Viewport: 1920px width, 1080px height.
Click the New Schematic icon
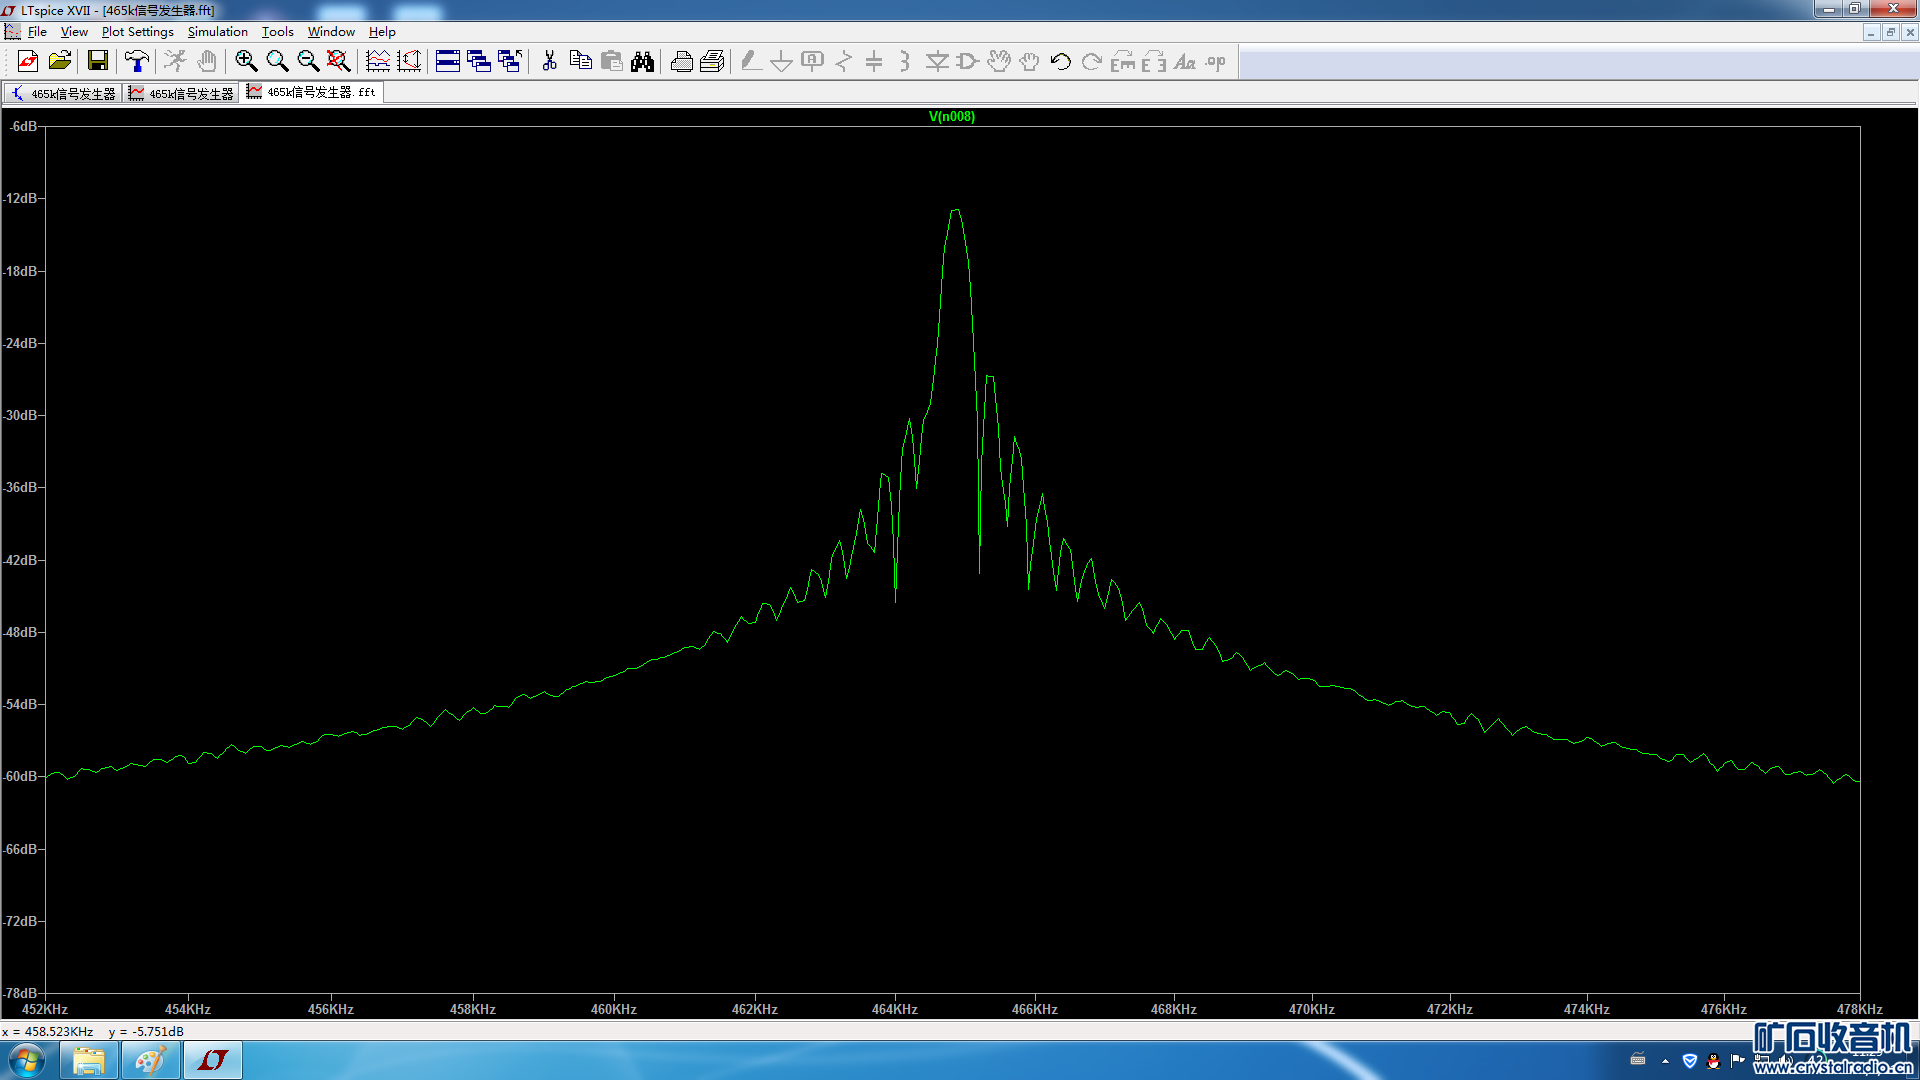[28, 62]
